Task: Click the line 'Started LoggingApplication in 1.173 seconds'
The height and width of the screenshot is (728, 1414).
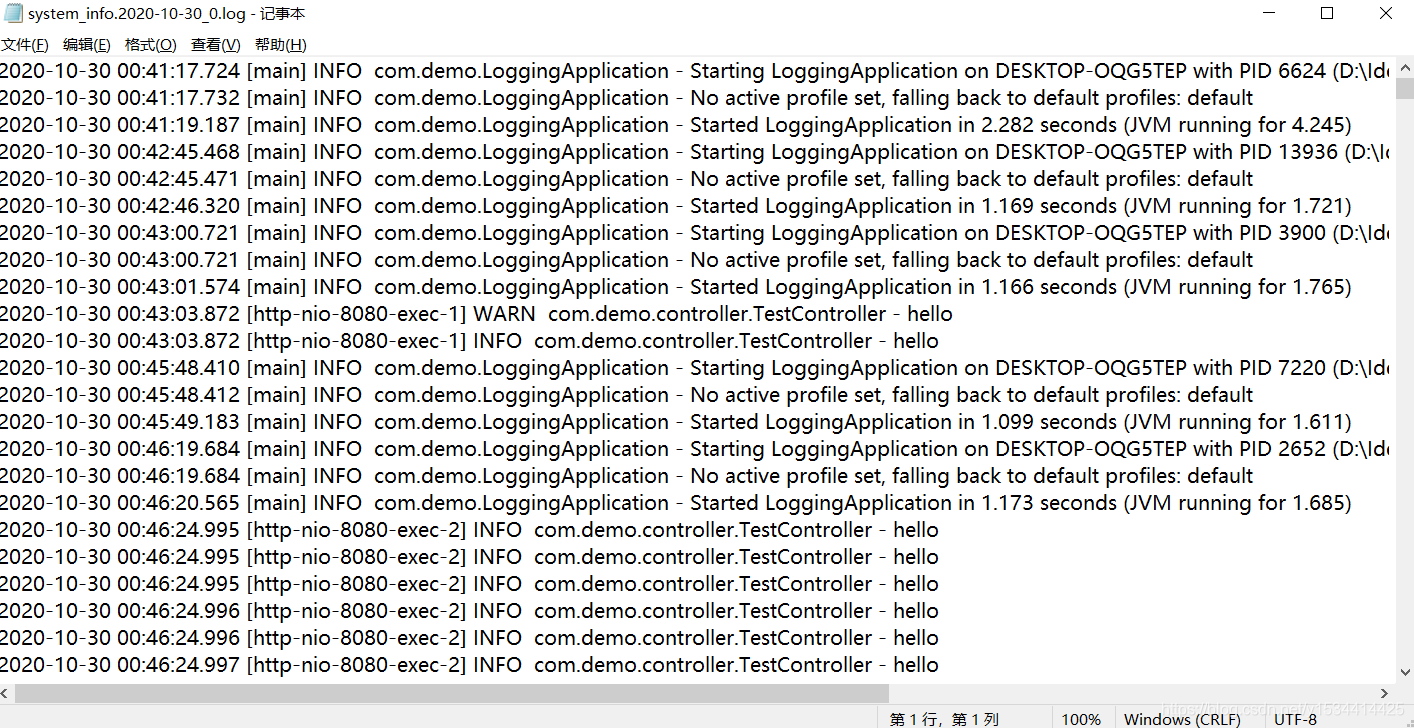Action: (x=676, y=503)
